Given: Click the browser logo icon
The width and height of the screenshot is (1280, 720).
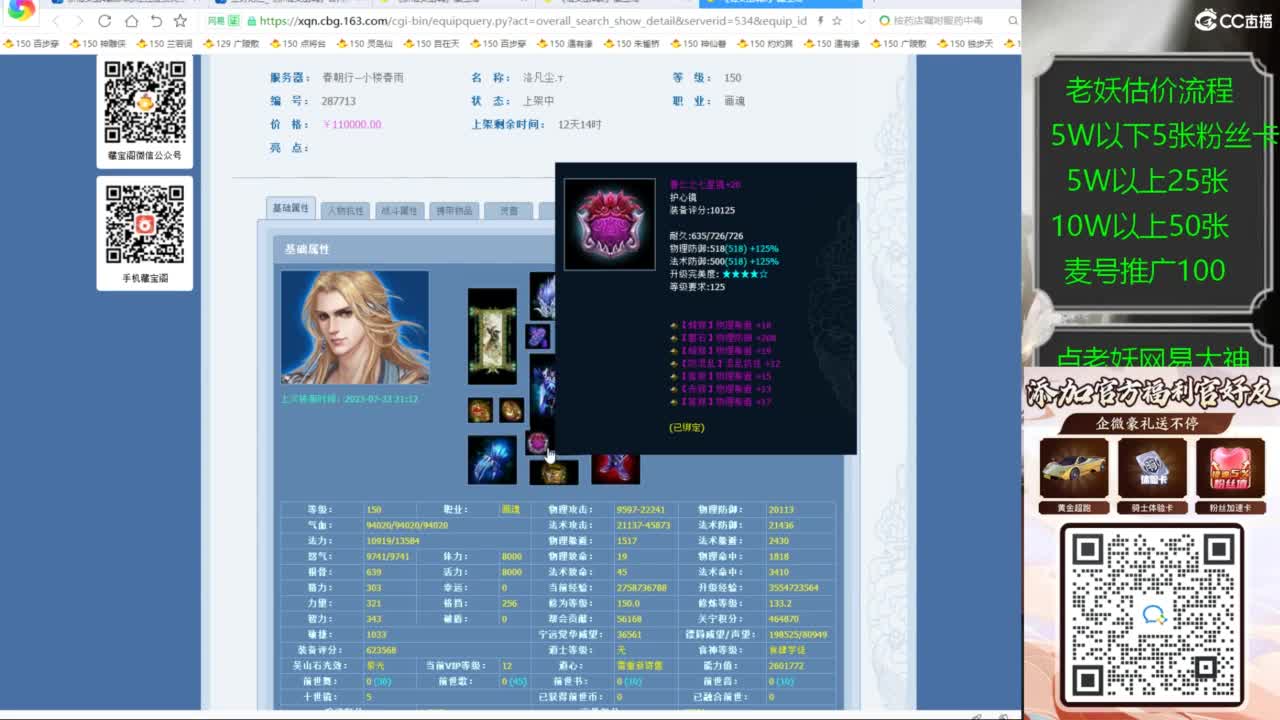Looking at the screenshot, I should (21, 9).
